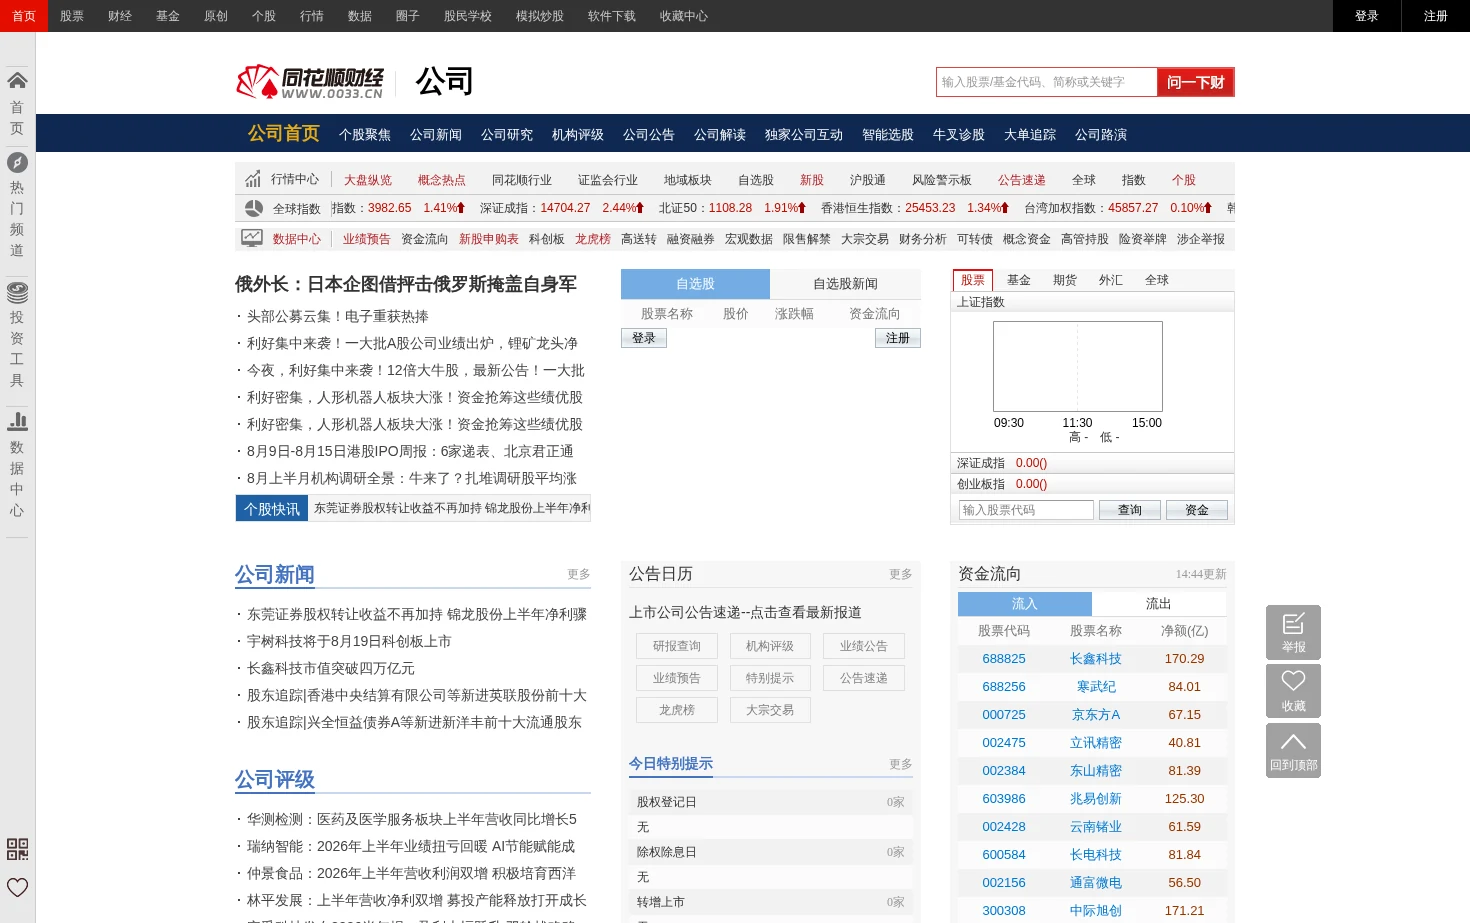1470x923 pixels.
Task: Open 公司新闻 in blue navigation bar
Action: click(436, 135)
